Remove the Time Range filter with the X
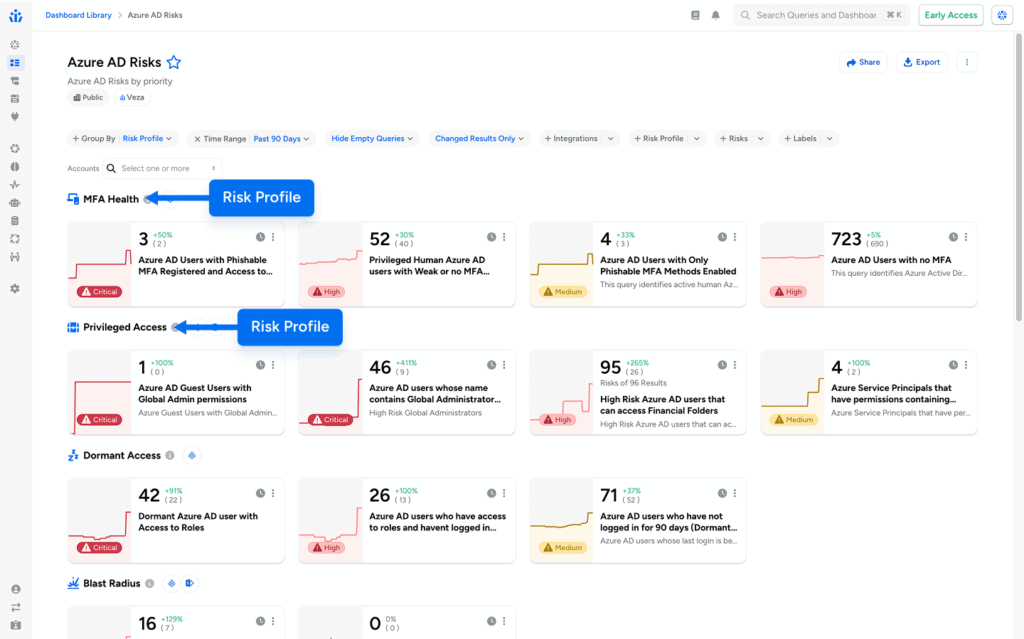The height and width of the screenshot is (639, 1024). [197, 139]
